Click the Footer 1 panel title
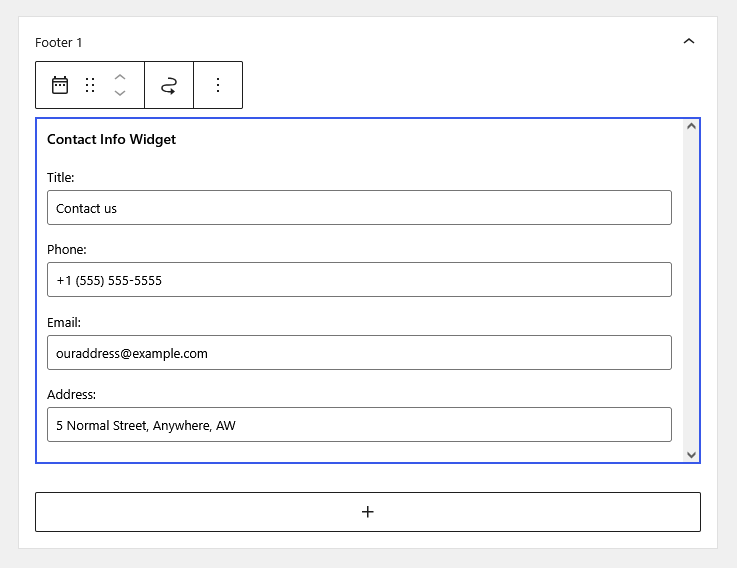 pyautogui.click(x=59, y=42)
